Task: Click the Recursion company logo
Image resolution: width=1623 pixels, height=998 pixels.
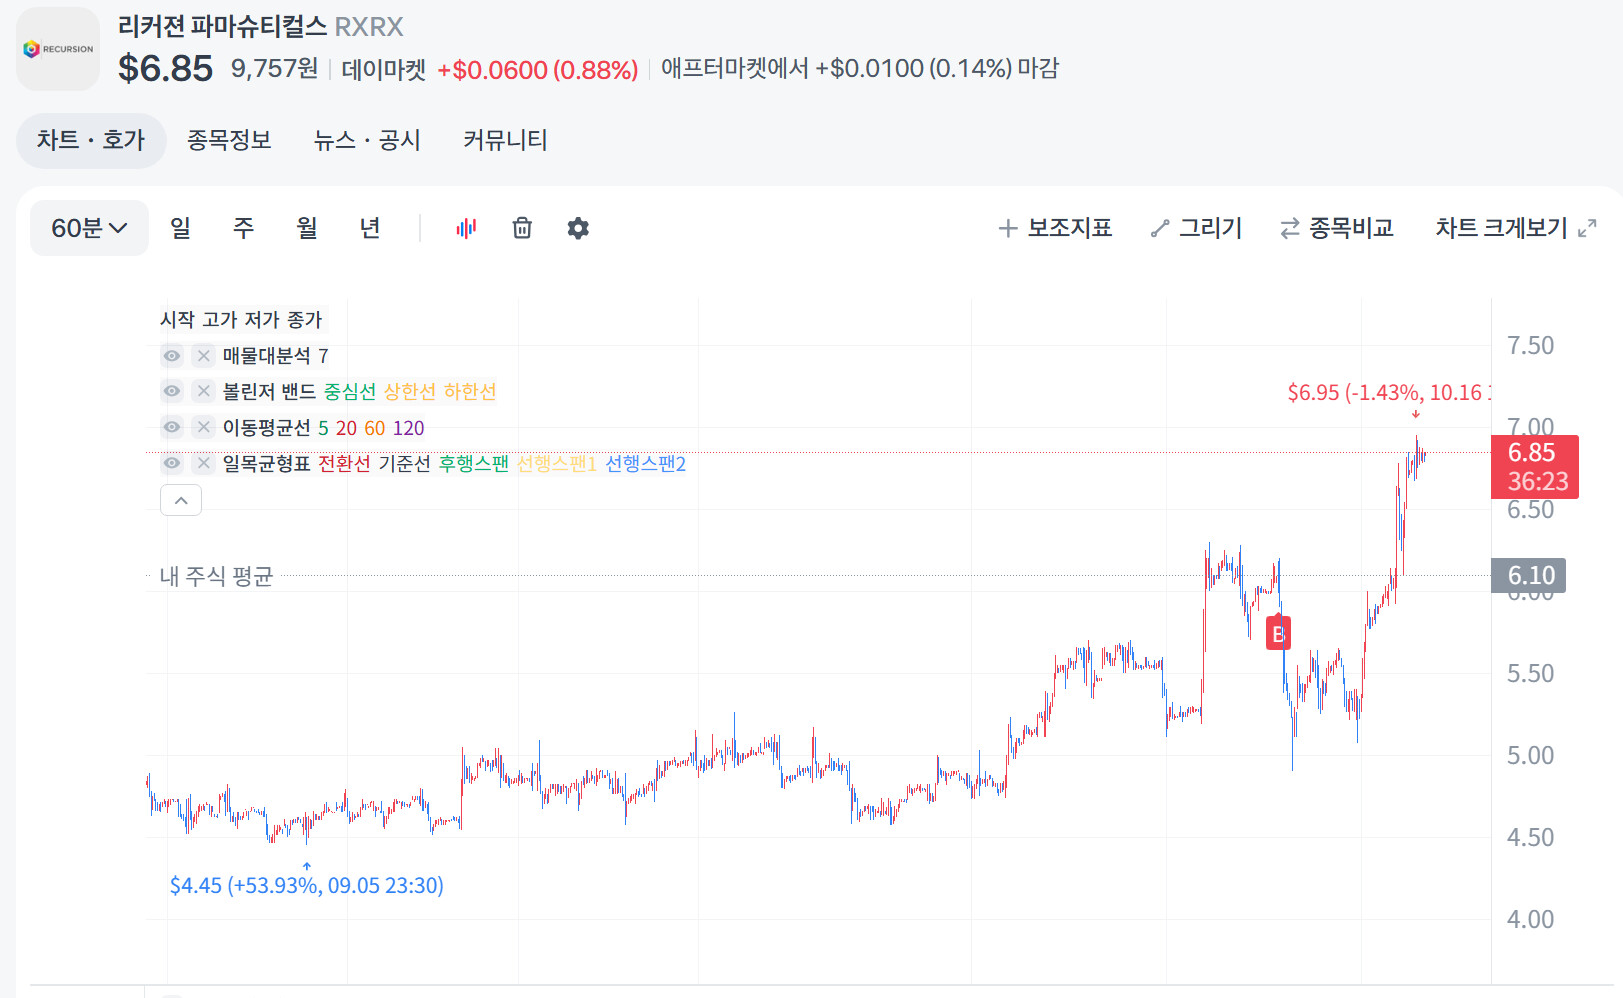Action: (x=58, y=49)
